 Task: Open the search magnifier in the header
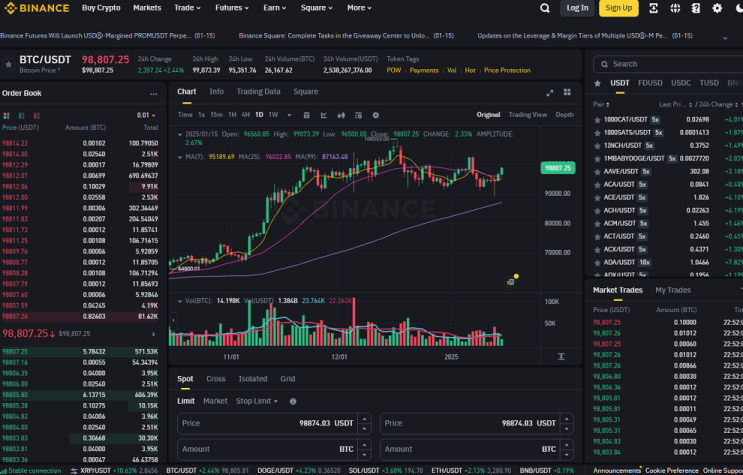[545, 8]
